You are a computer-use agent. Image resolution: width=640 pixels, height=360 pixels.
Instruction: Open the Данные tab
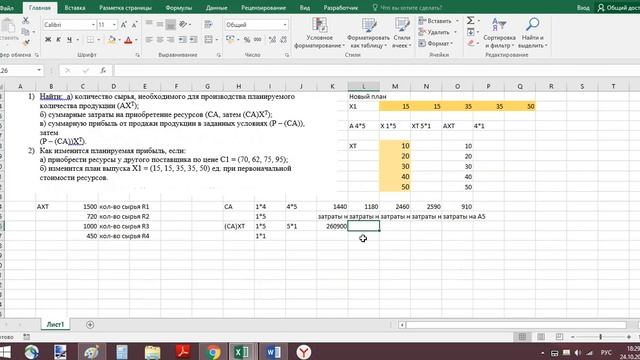point(216,8)
